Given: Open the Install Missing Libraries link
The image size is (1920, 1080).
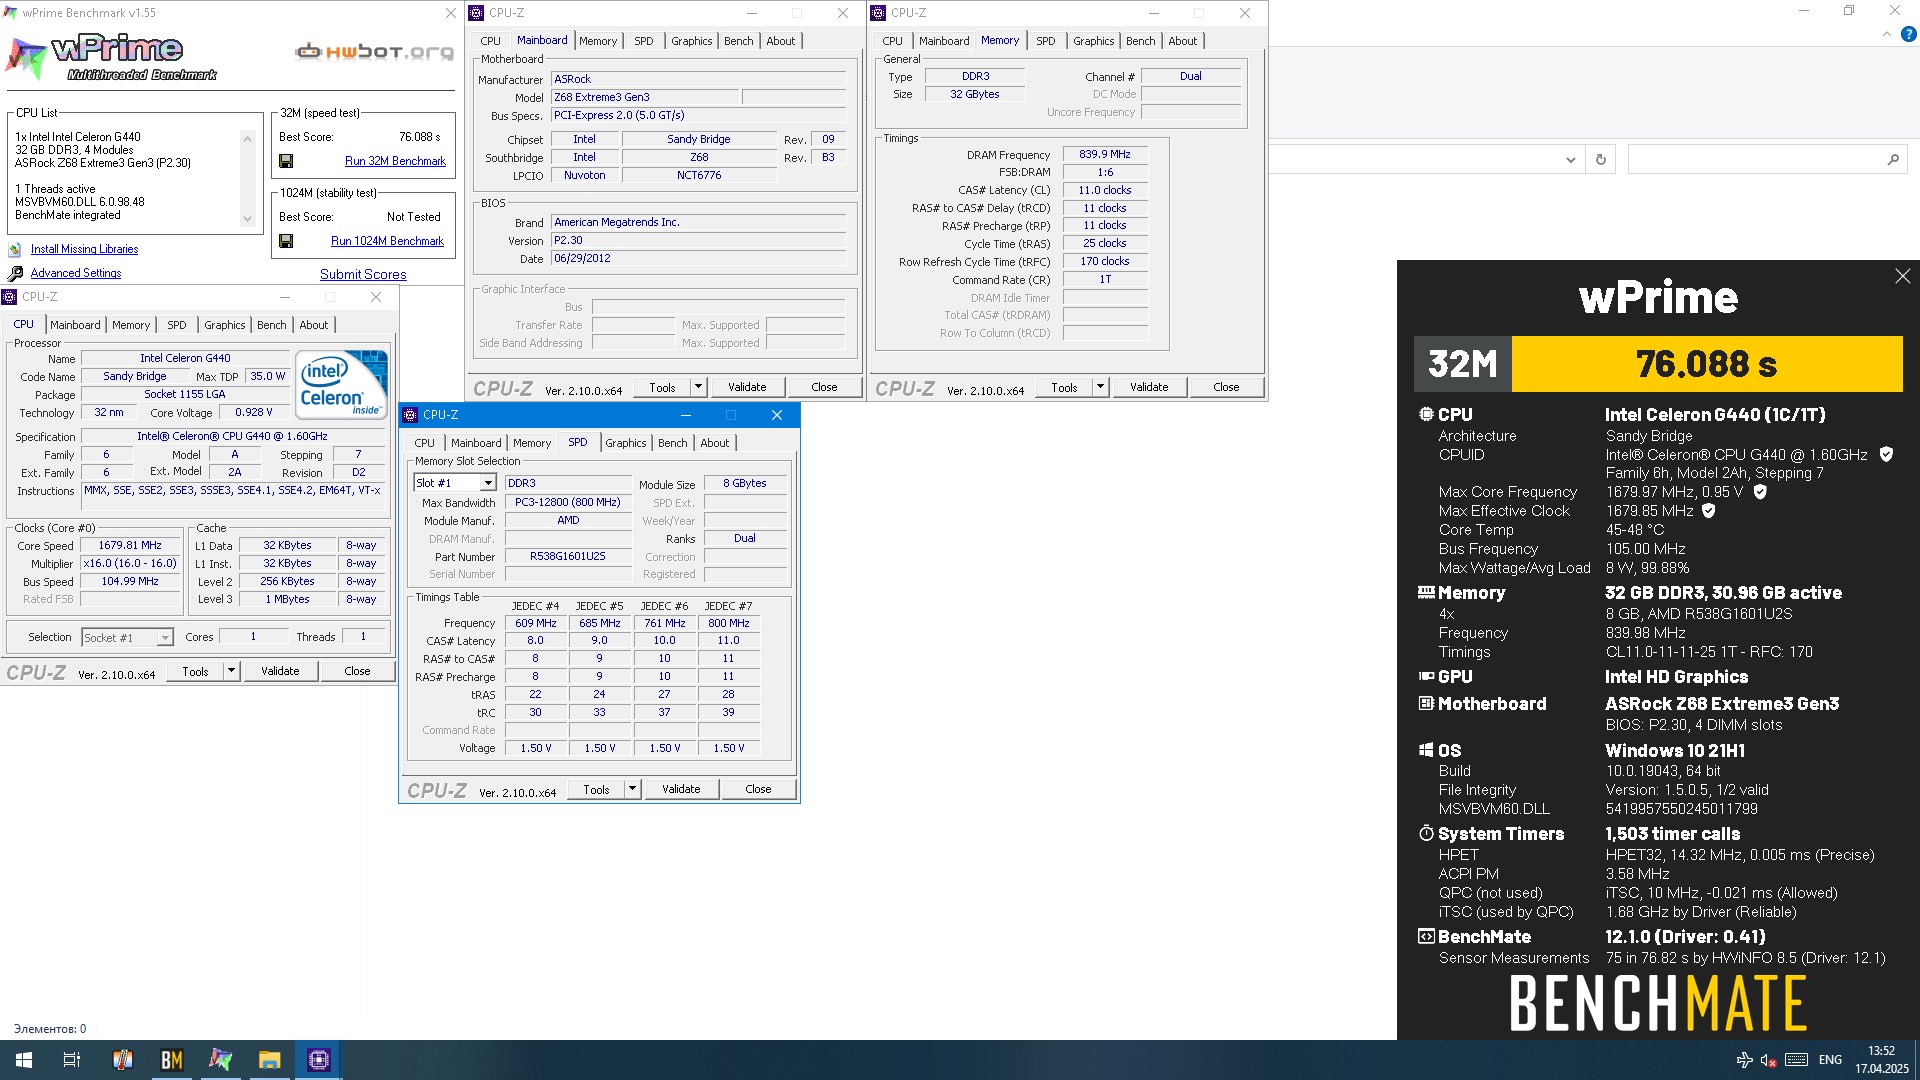Looking at the screenshot, I should coord(84,249).
